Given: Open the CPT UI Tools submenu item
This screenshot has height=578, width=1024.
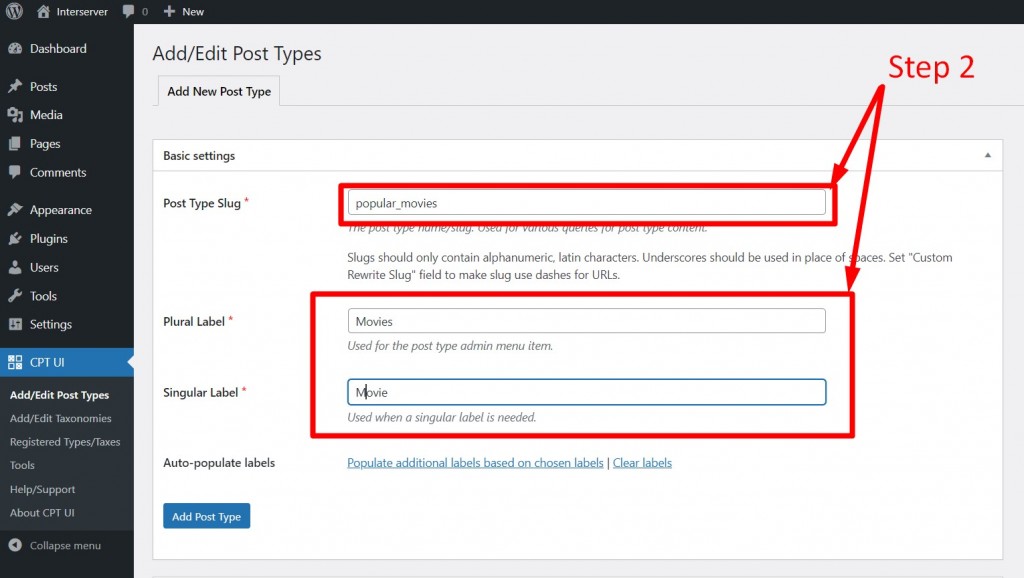Looking at the screenshot, I should 22,466.
